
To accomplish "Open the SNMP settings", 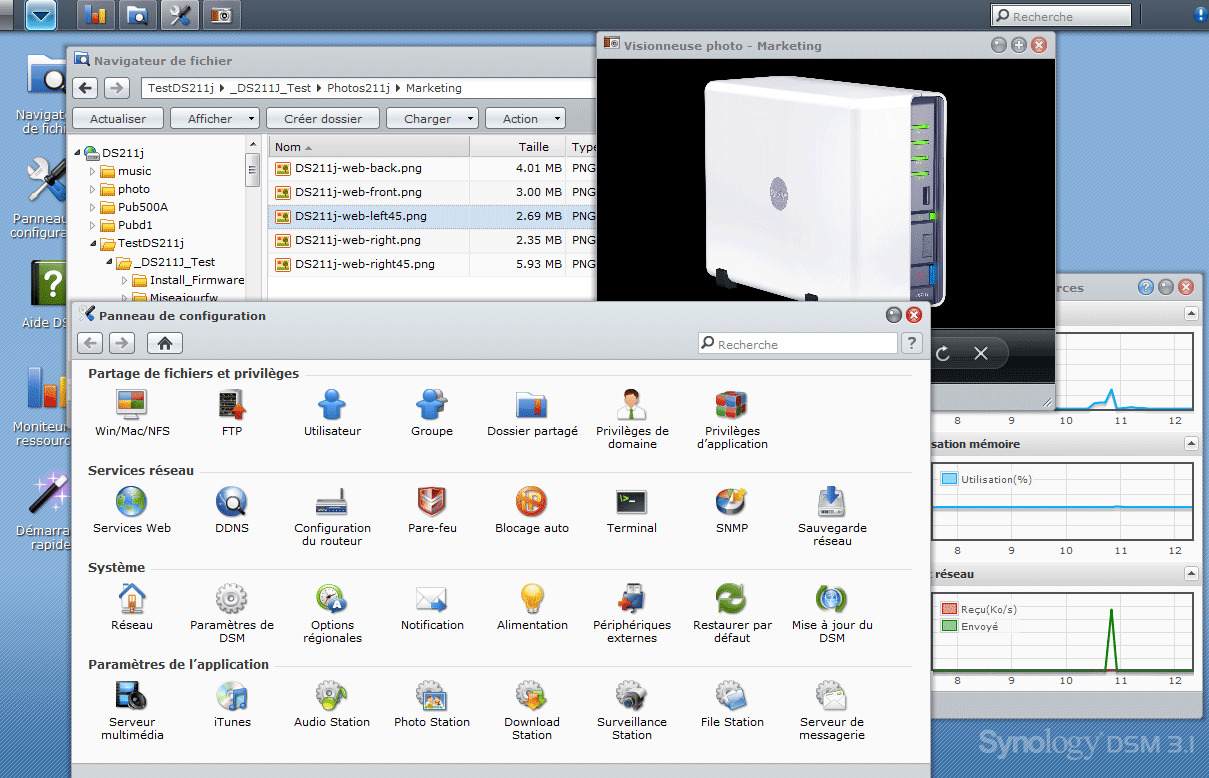I will 732,510.
